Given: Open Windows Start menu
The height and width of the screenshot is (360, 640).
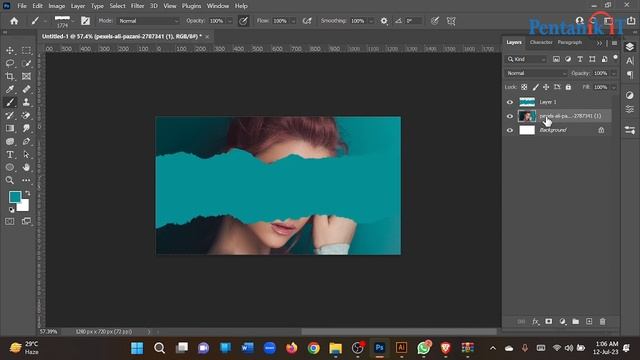Looking at the screenshot, I should click(137, 348).
